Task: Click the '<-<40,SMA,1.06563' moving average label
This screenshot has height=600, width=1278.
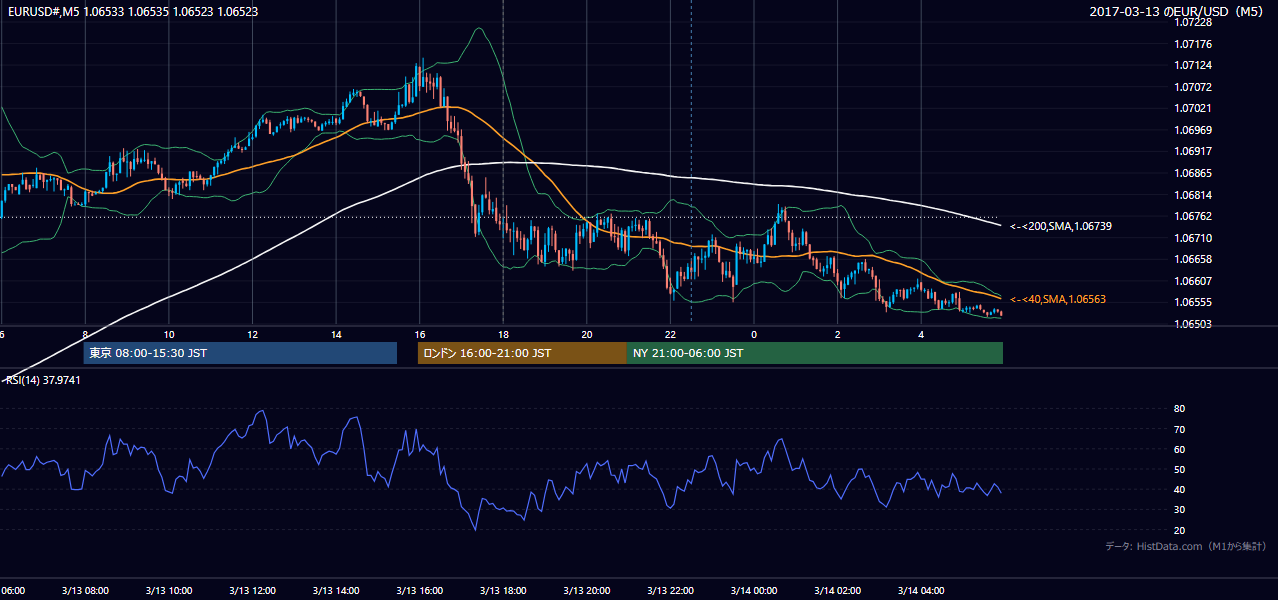Action: (1058, 299)
